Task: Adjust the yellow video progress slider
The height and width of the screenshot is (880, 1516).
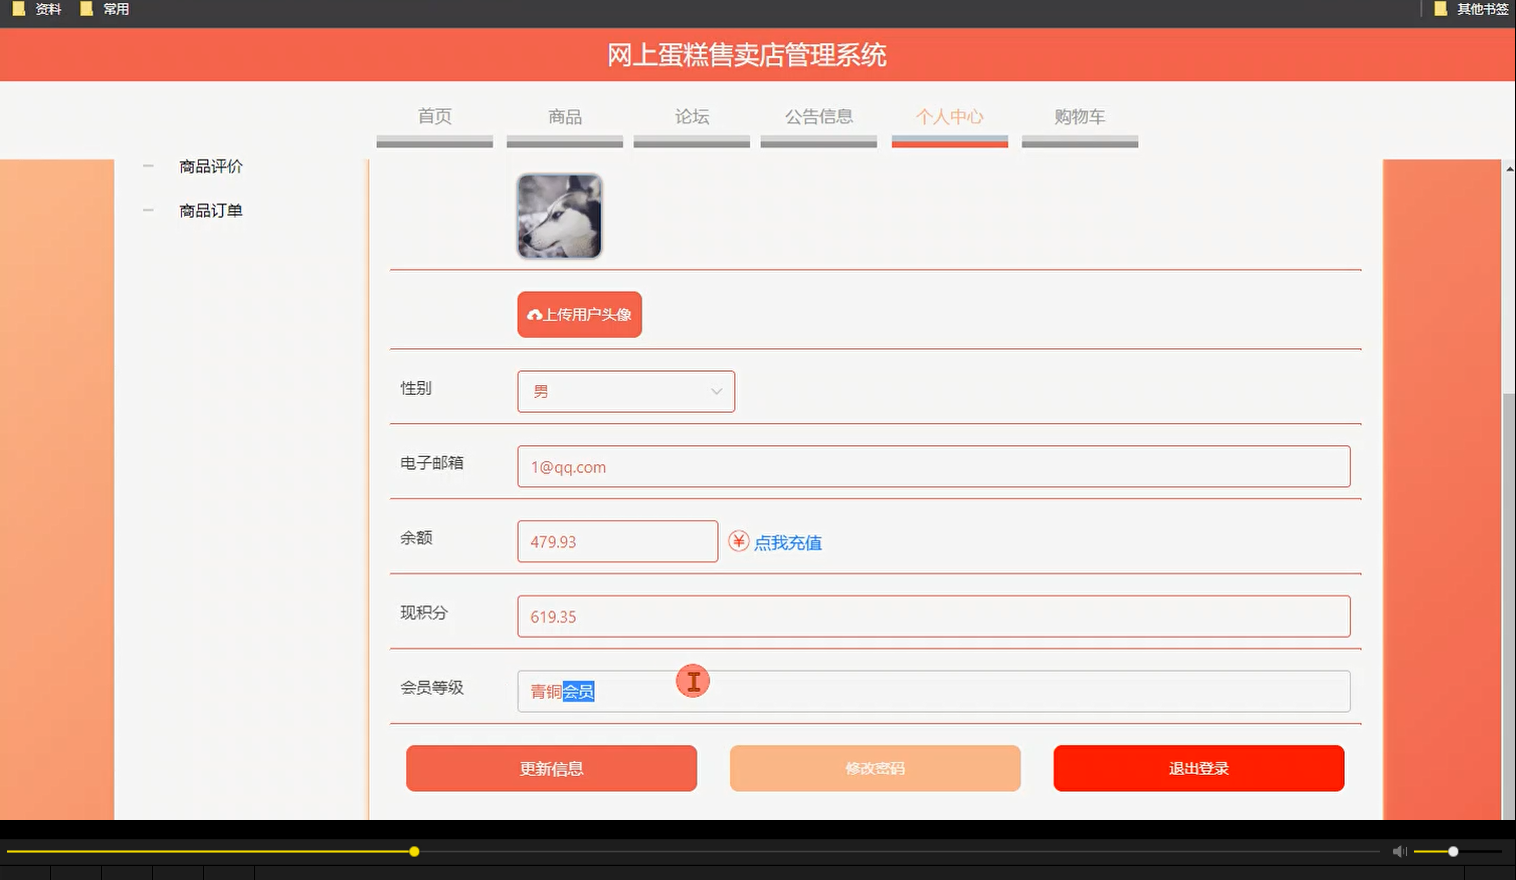Action: pos(413,851)
